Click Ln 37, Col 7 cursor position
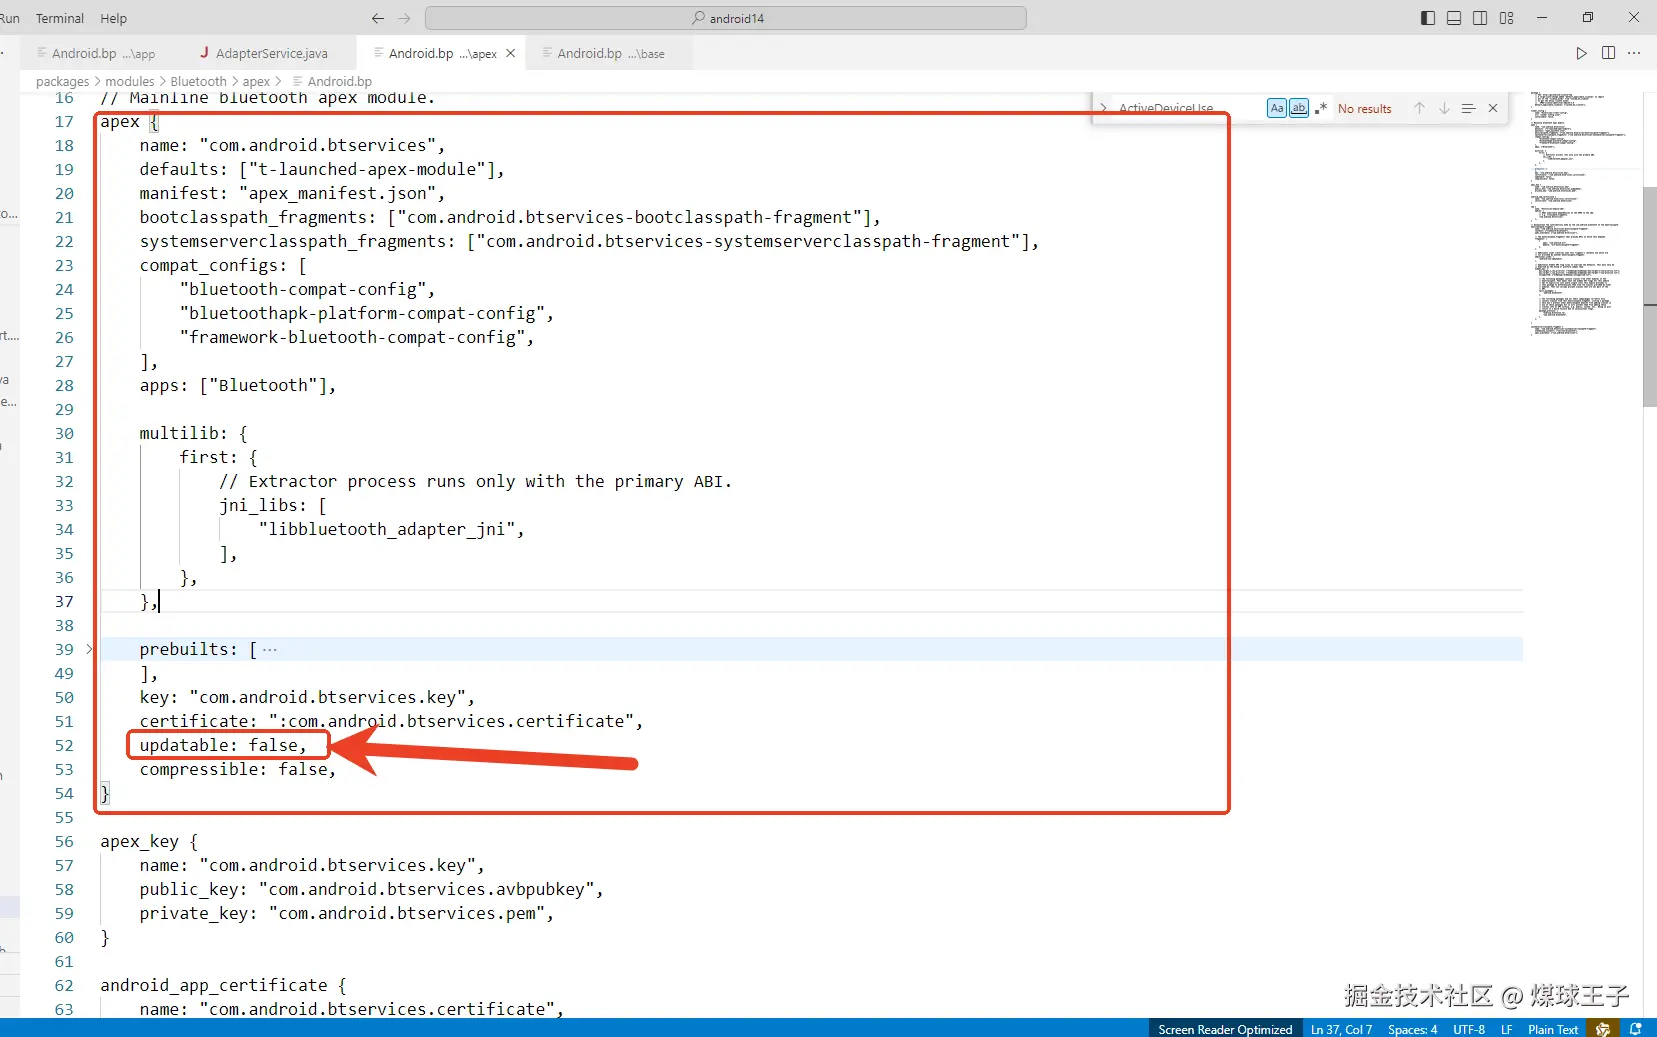The width and height of the screenshot is (1657, 1037). (x=1341, y=1029)
